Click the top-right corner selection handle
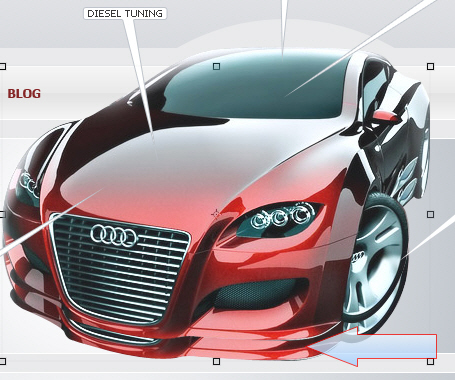The image size is (455, 380). point(430,67)
